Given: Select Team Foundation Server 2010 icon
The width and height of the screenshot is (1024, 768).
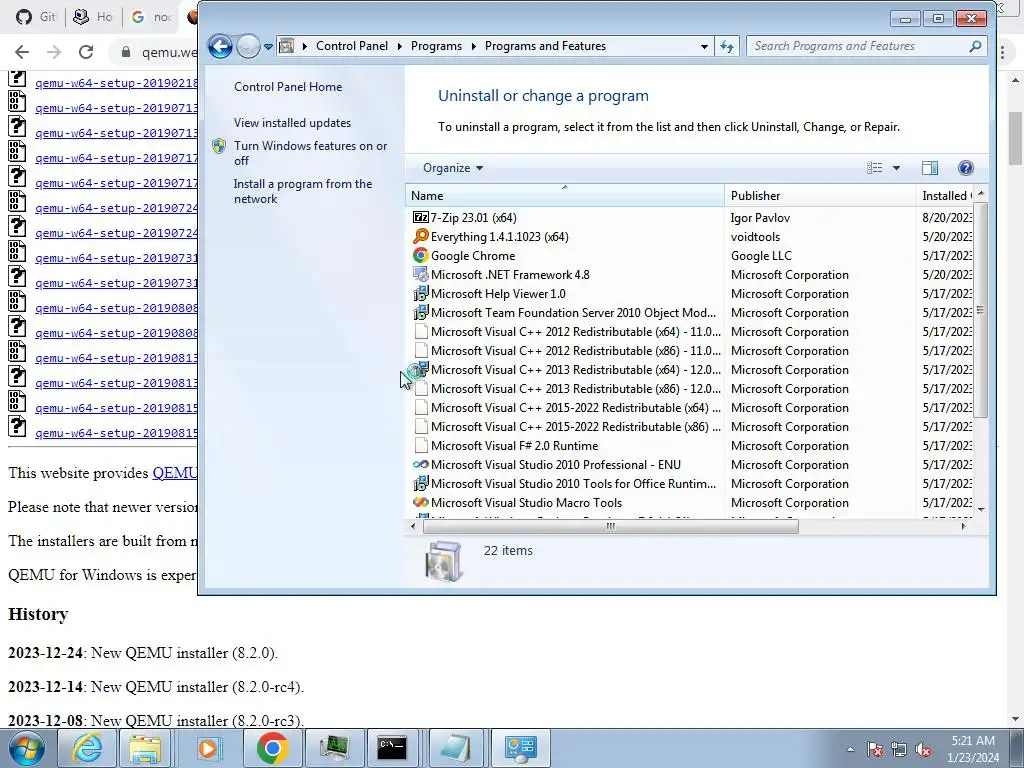Looking at the screenshot, I should point(421,312).
